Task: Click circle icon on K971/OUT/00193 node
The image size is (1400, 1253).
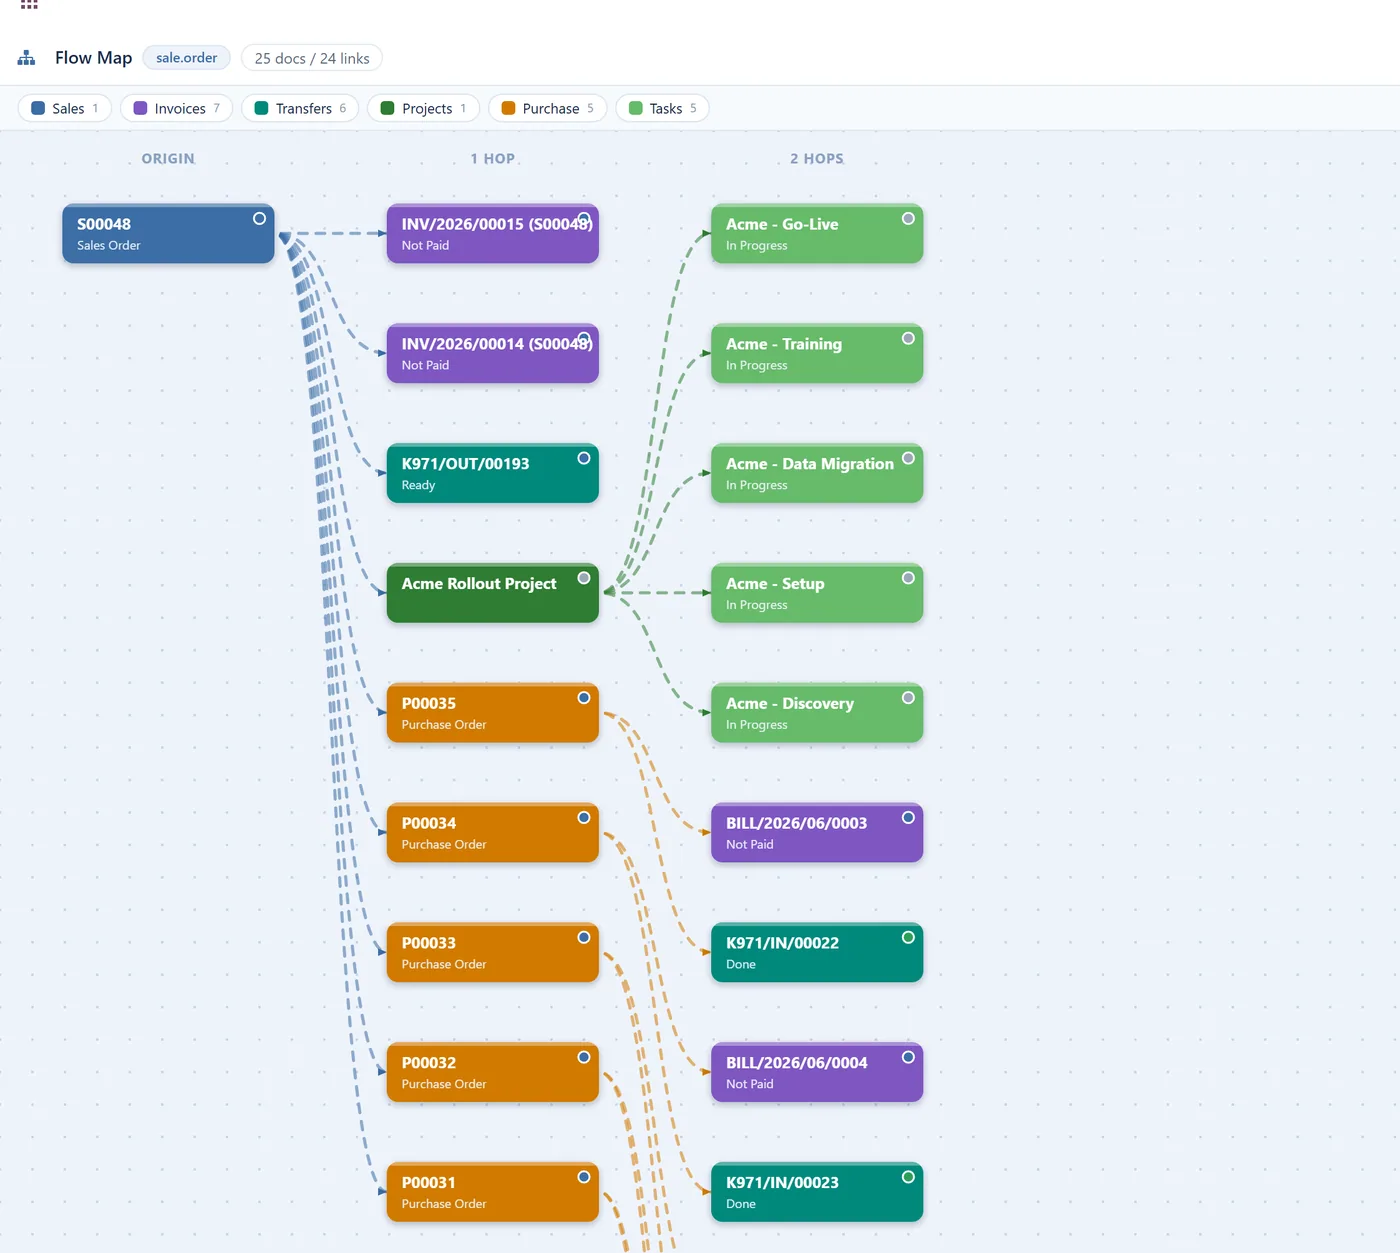Action: pyautogui.click(x=584, y=458)
